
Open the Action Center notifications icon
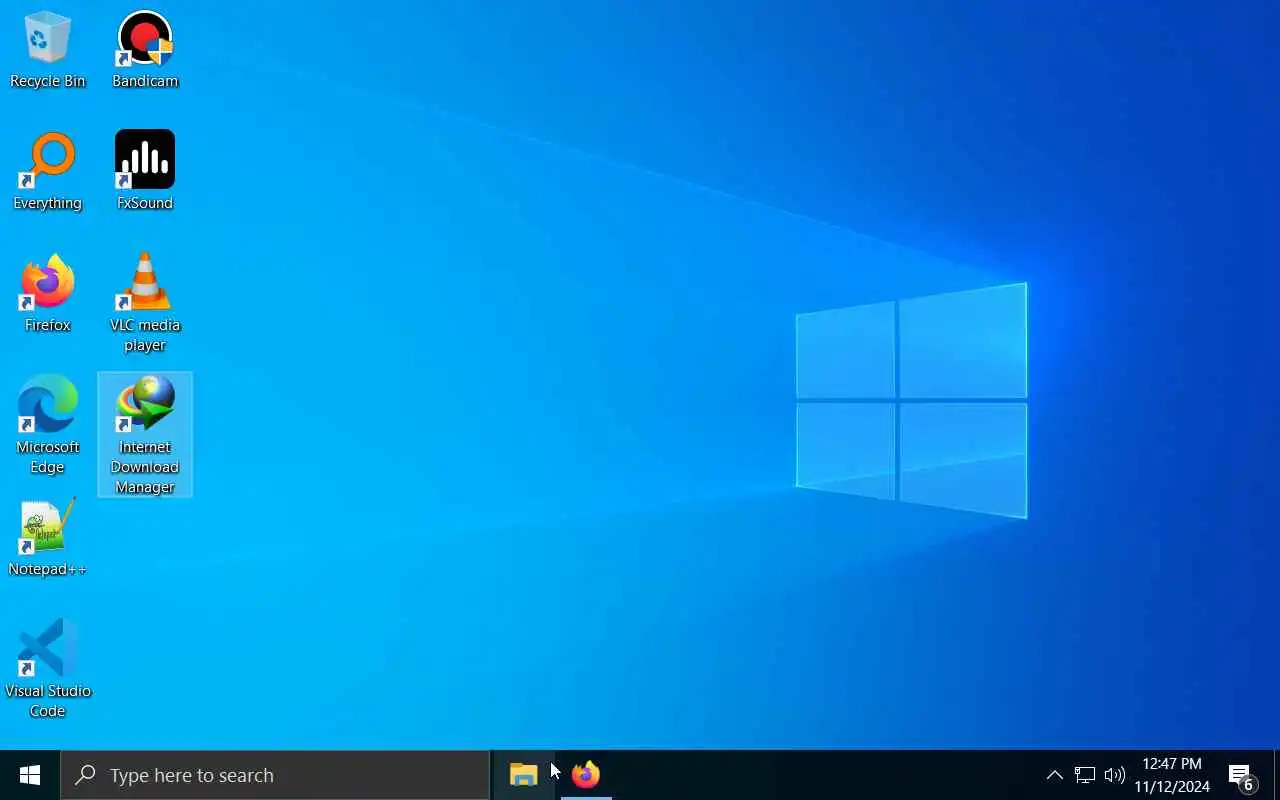[1242, 775]
